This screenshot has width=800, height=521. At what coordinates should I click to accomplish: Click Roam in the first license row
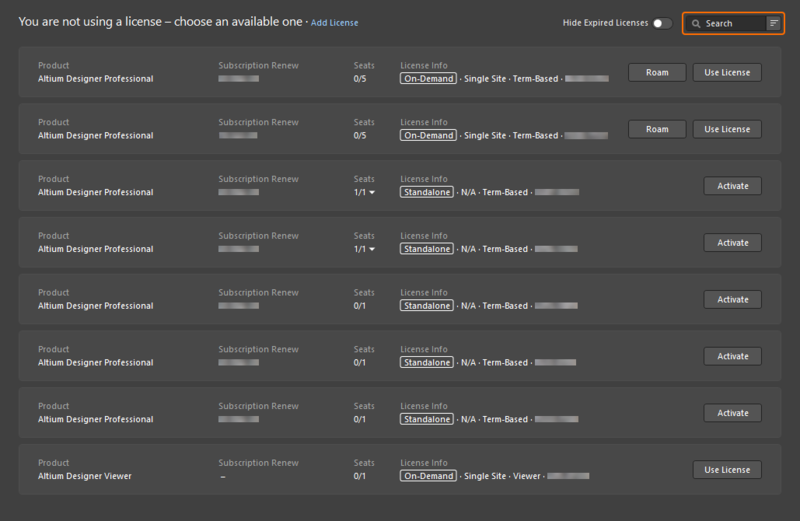point(657,72)
